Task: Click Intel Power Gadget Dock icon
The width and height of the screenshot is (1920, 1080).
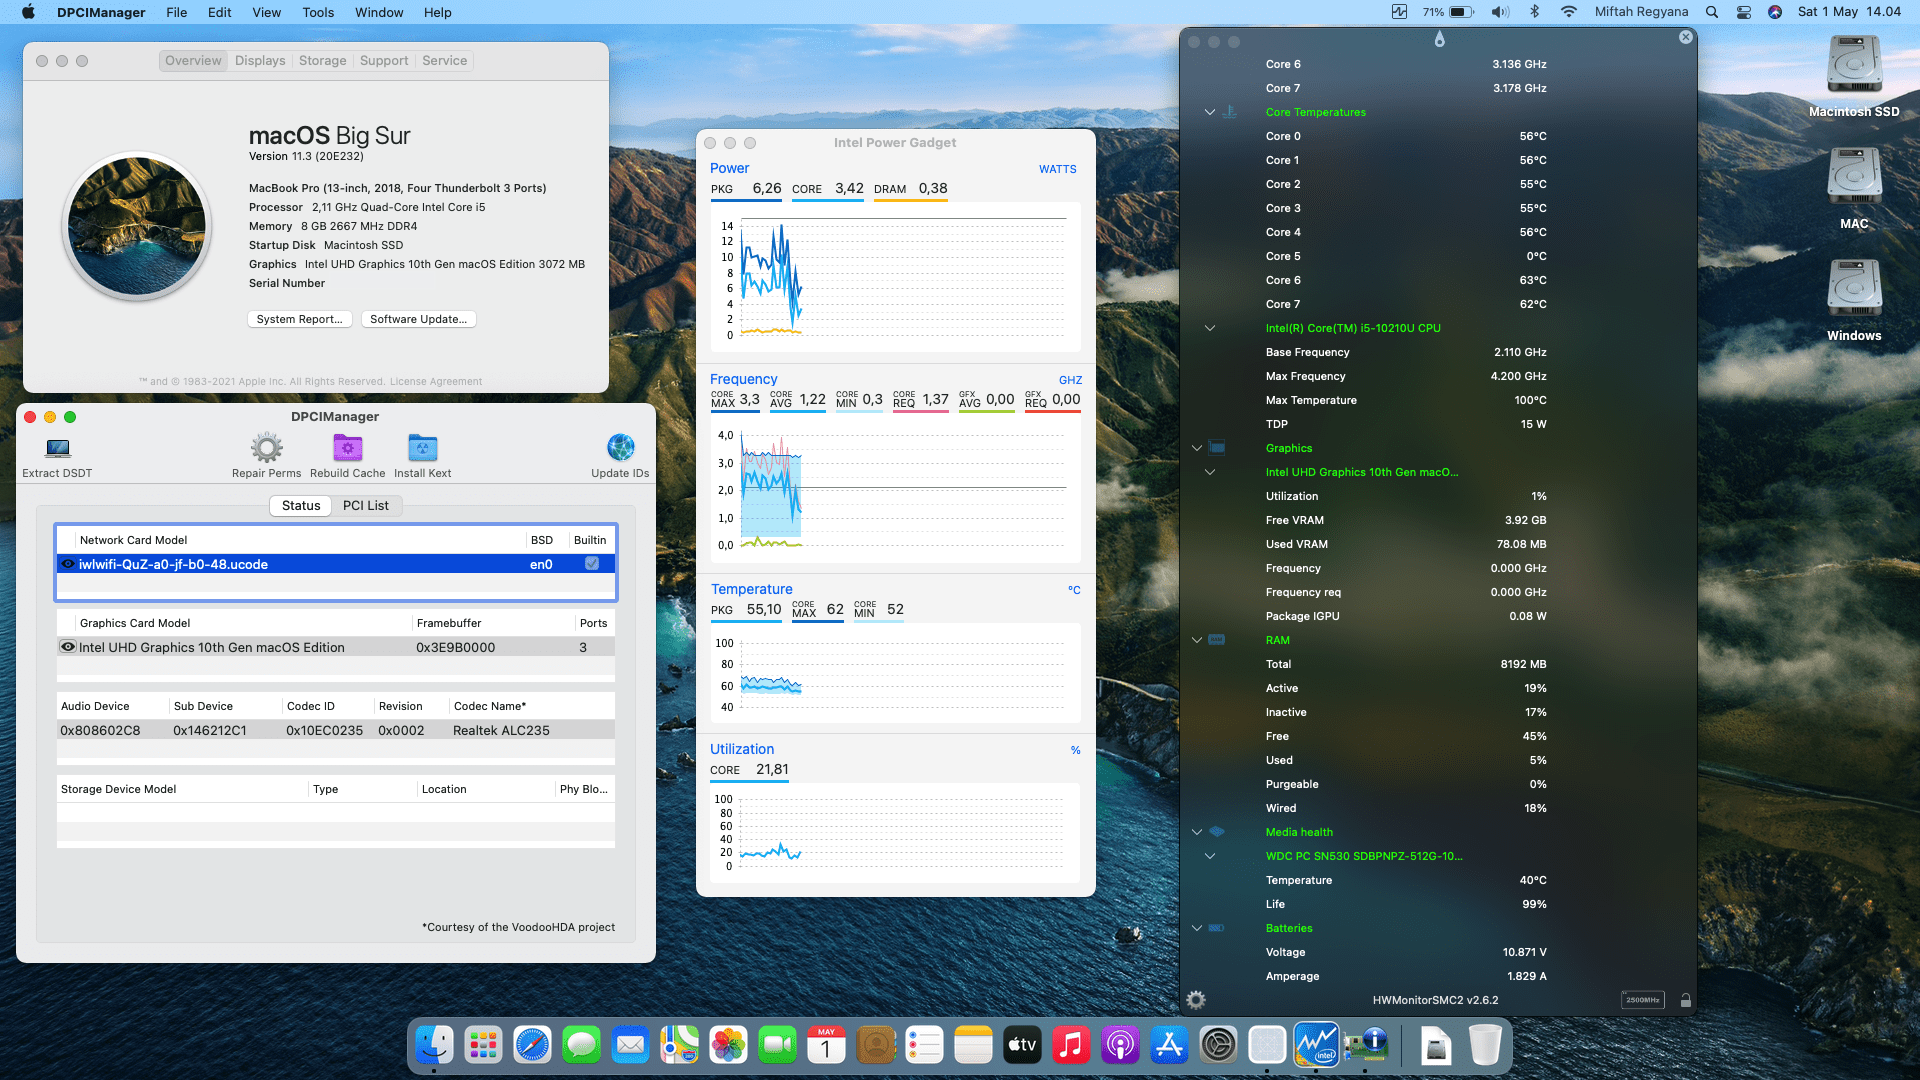Action: (x=1316, y=1045)
